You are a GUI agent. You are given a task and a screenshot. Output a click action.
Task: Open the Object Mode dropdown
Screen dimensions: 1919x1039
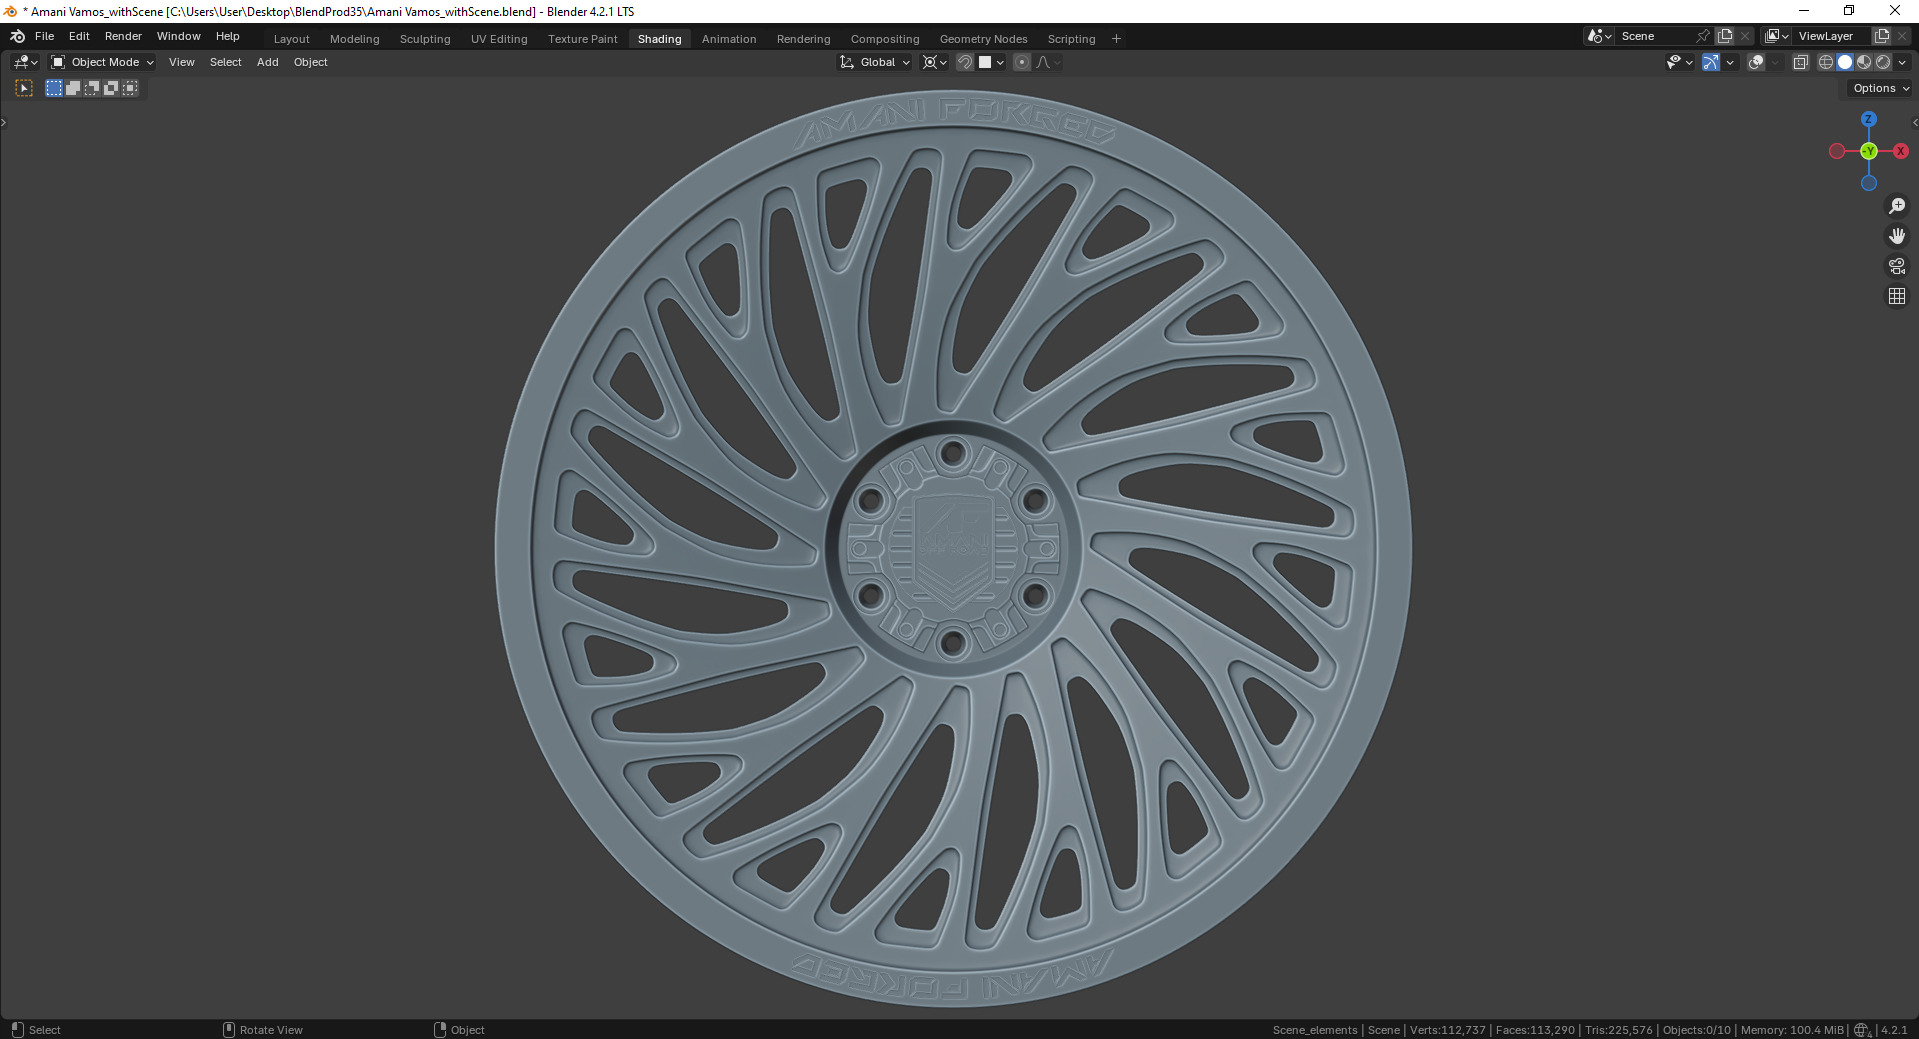(x=102, y=62)
